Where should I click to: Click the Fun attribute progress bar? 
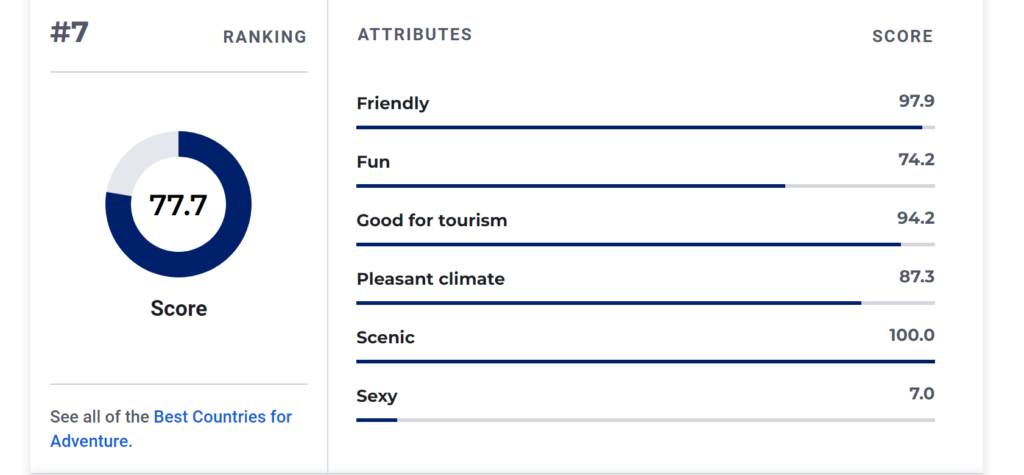tap(645, 186)
